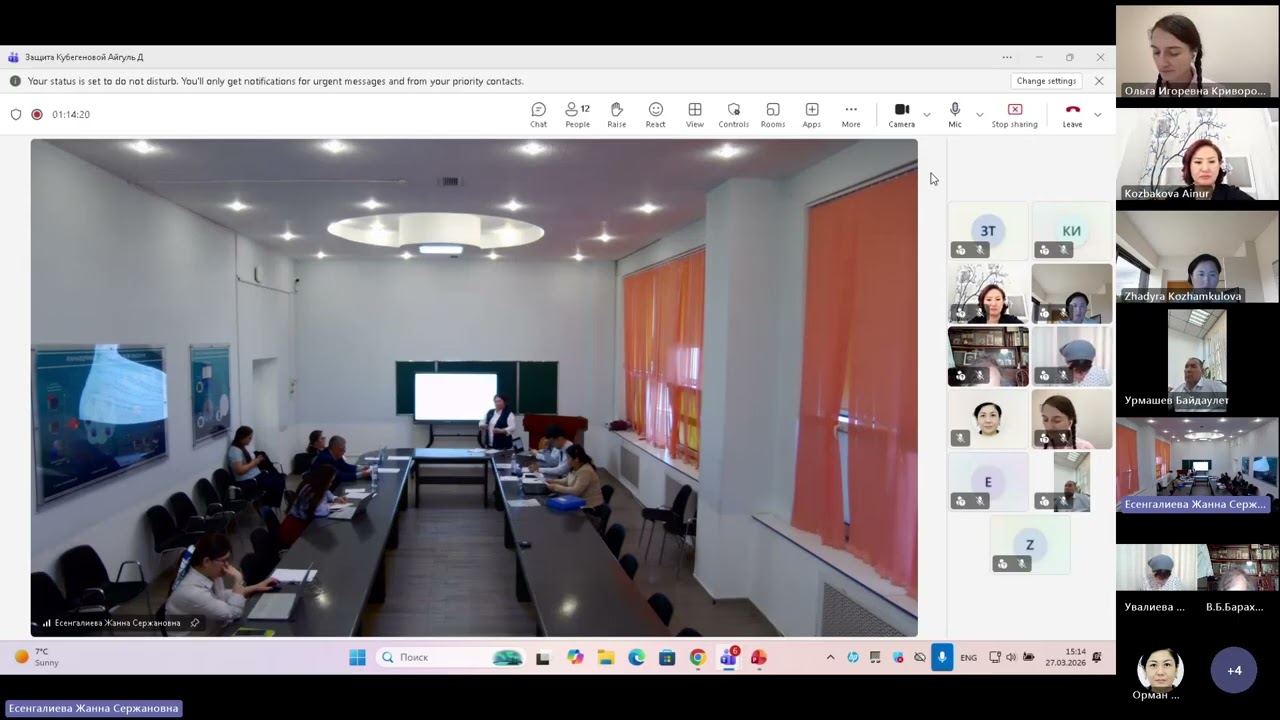Leave the meeting
The width and height of the screenshot is (1280, 720).
[x=1072, y=115]
